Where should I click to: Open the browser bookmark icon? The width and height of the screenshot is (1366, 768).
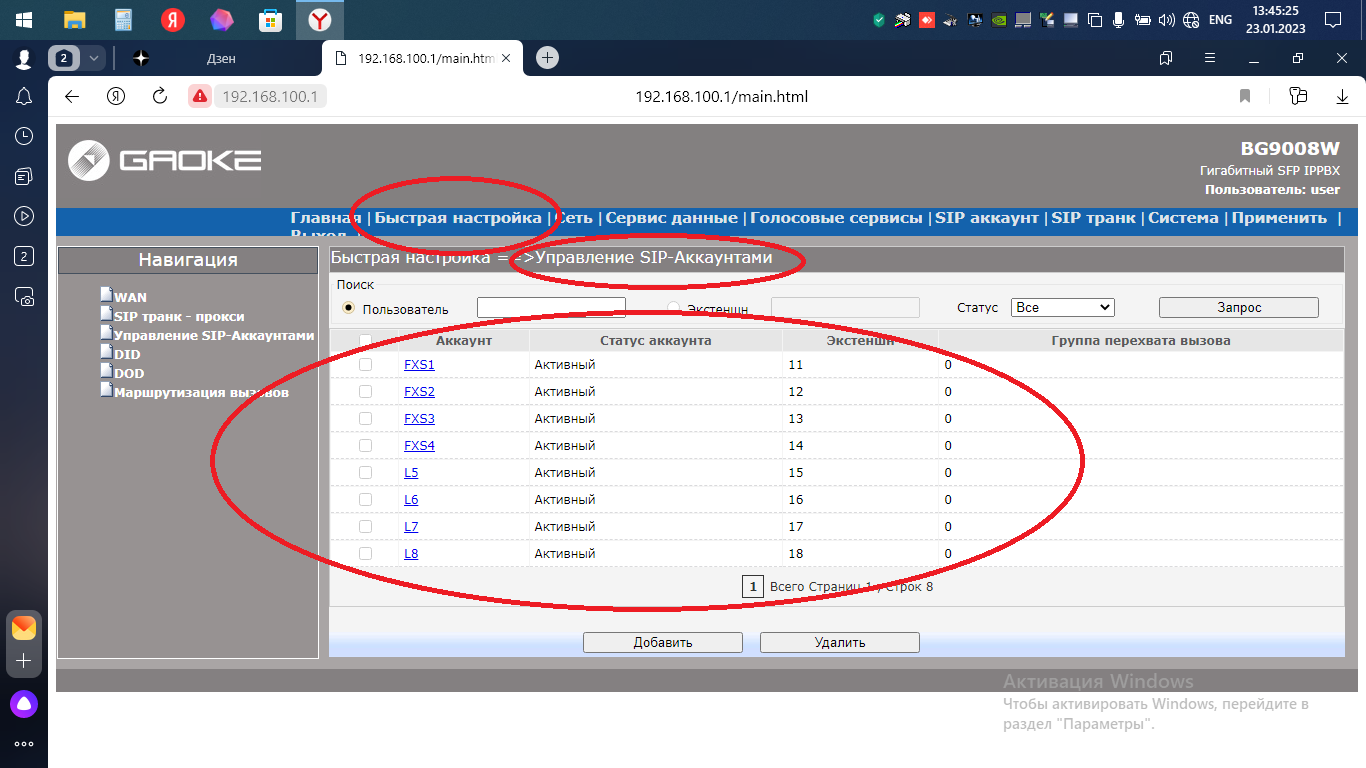point(1245,96)
